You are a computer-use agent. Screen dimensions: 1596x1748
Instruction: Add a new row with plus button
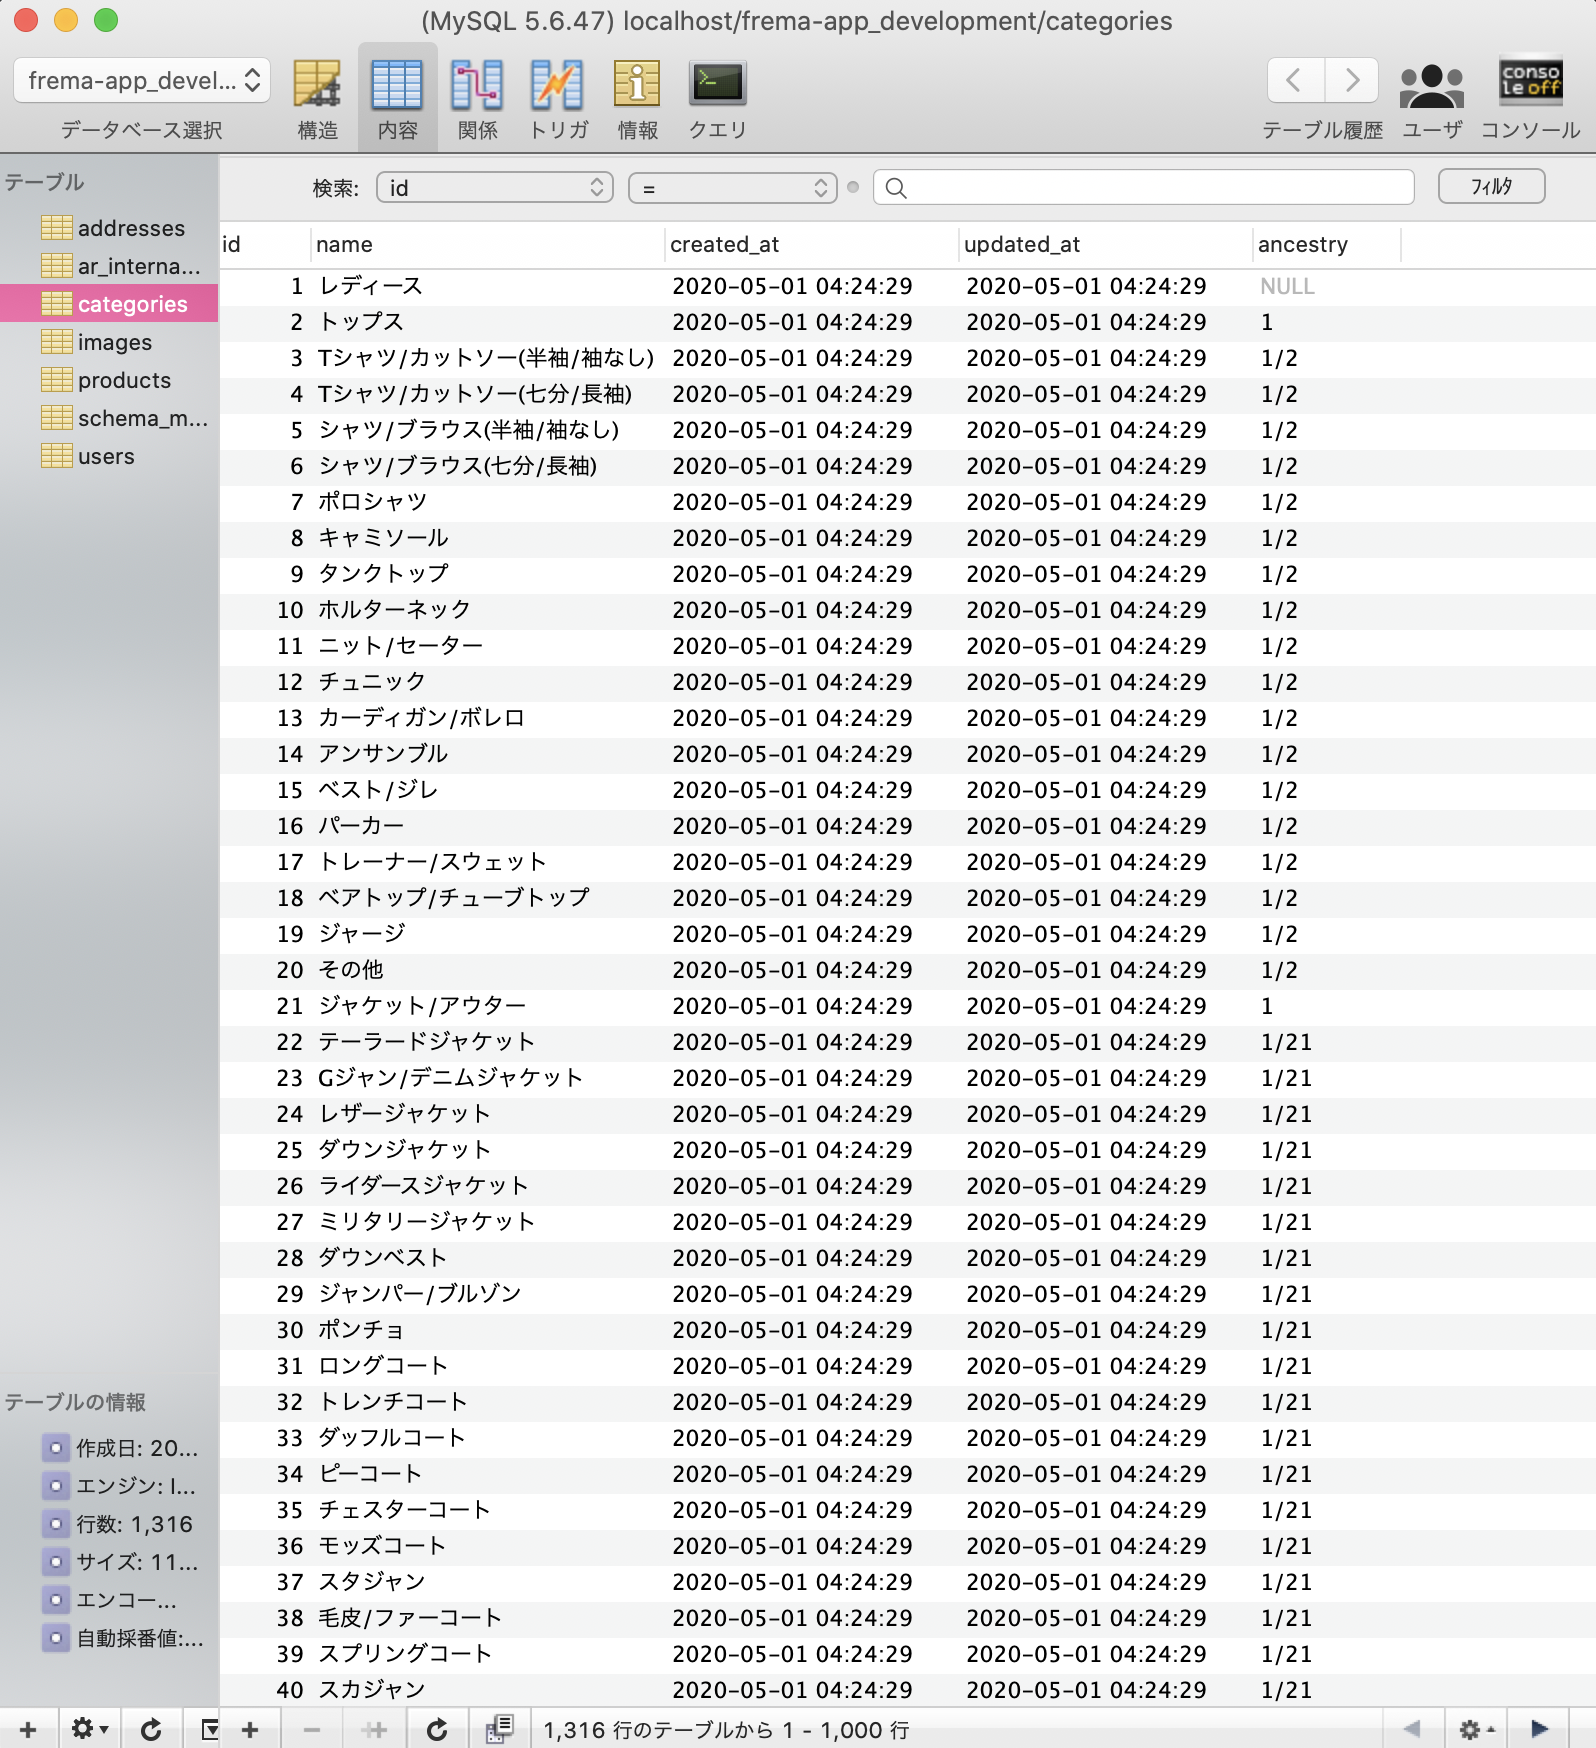tap(250, 1729)
